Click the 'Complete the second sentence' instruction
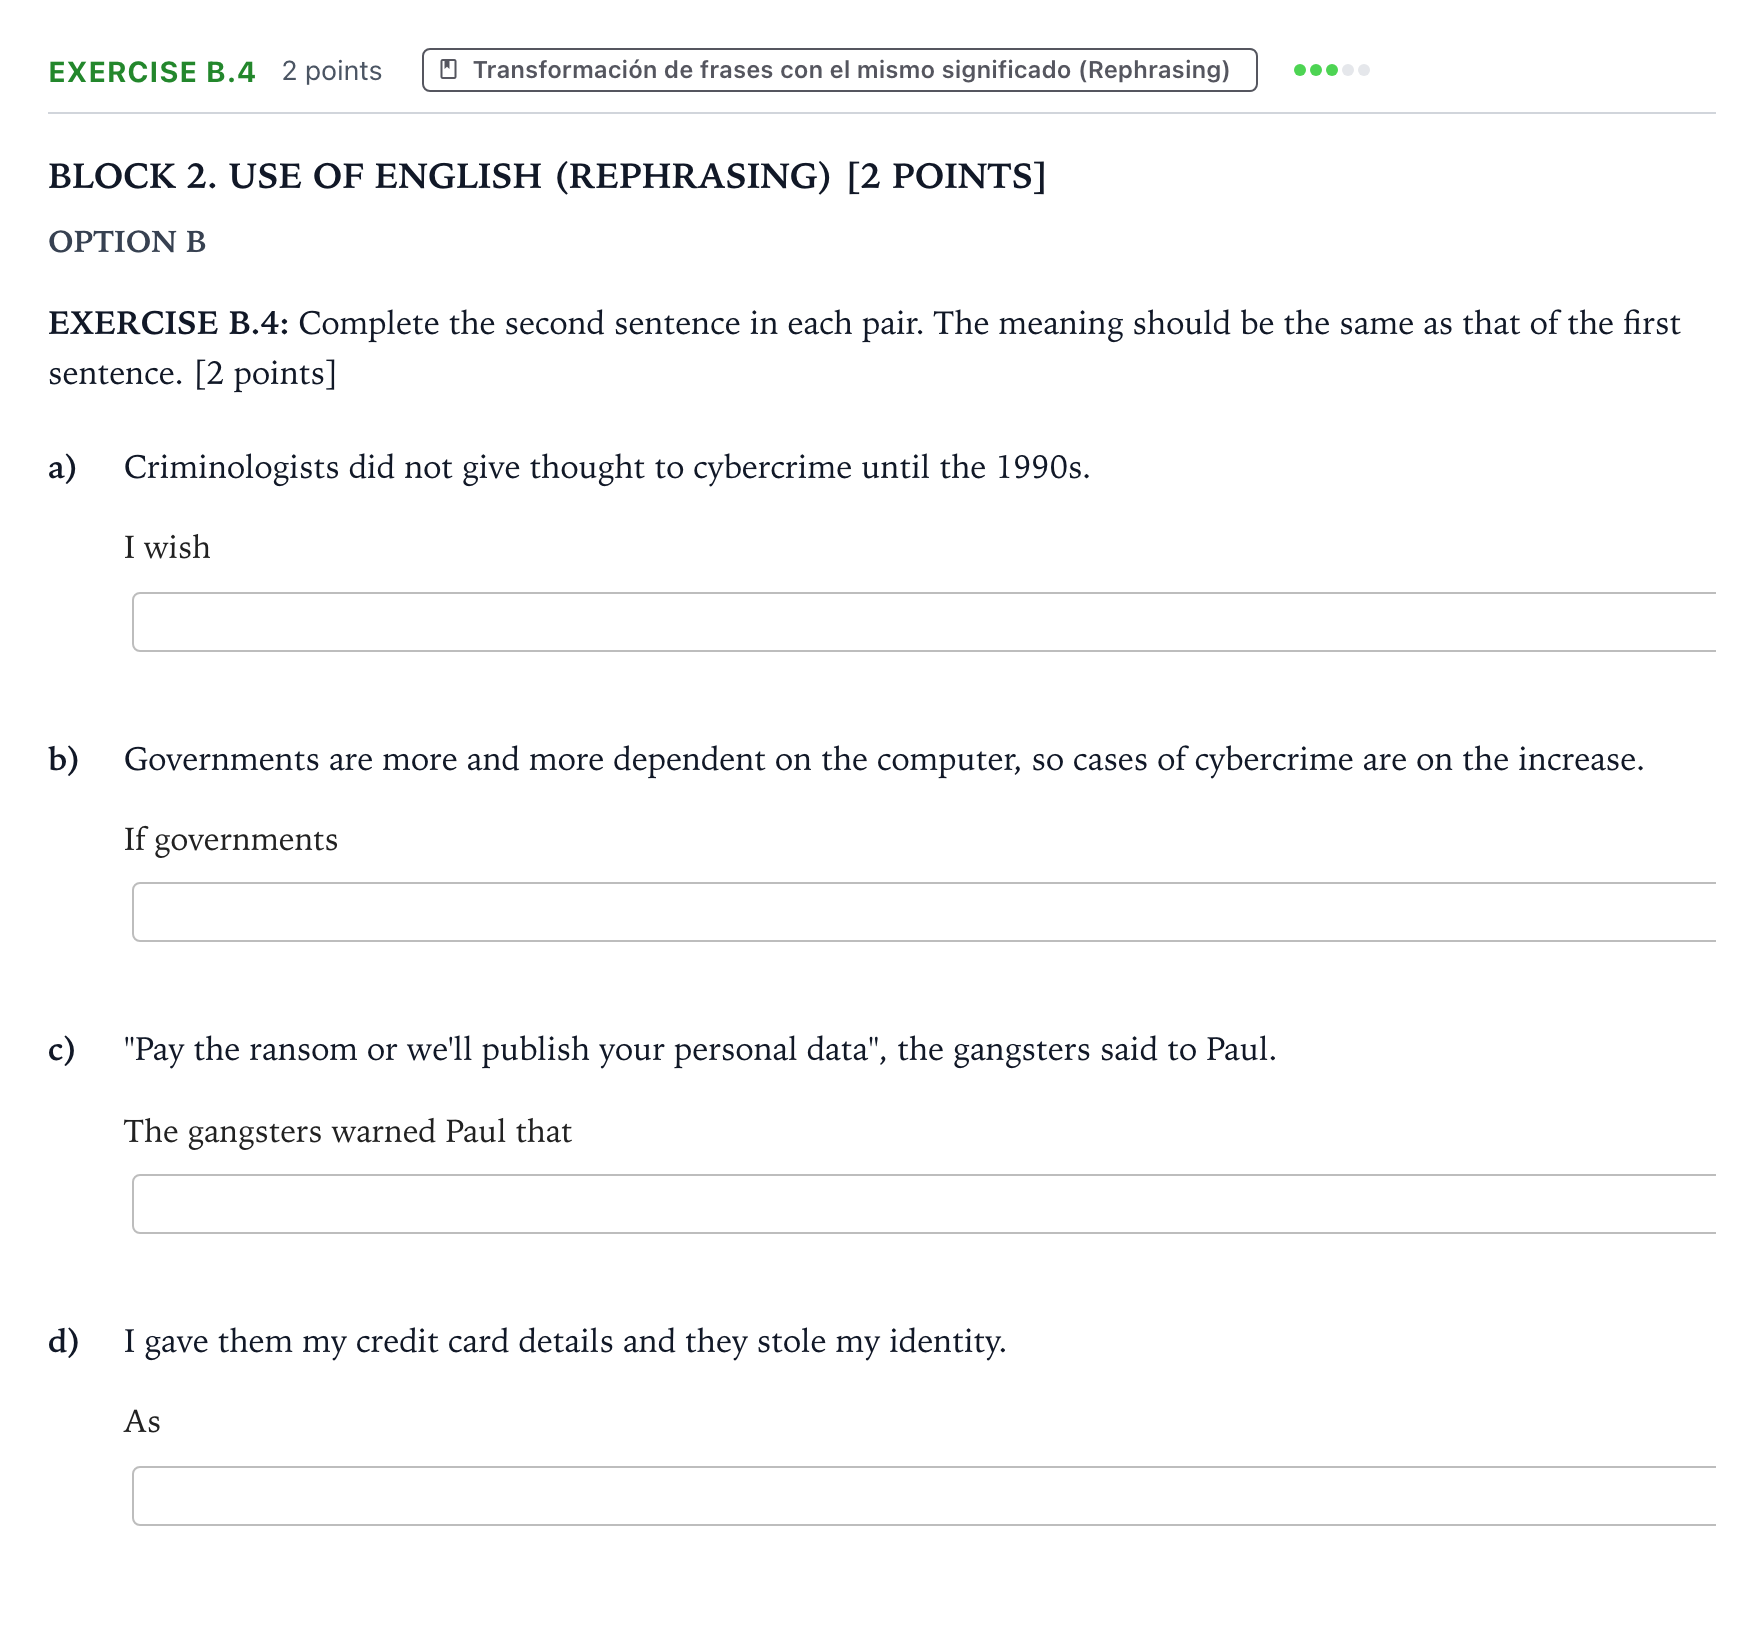 click(x=864, y=348)
